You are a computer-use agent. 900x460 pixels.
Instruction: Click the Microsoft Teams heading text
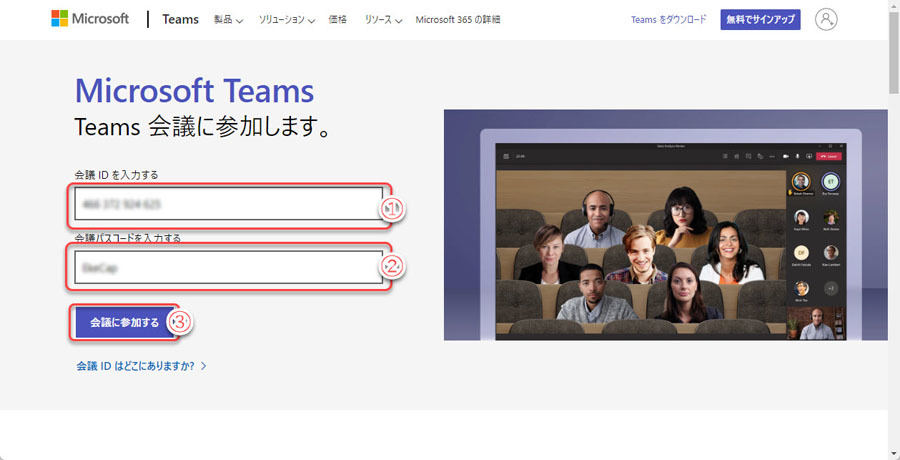point(195,91)
